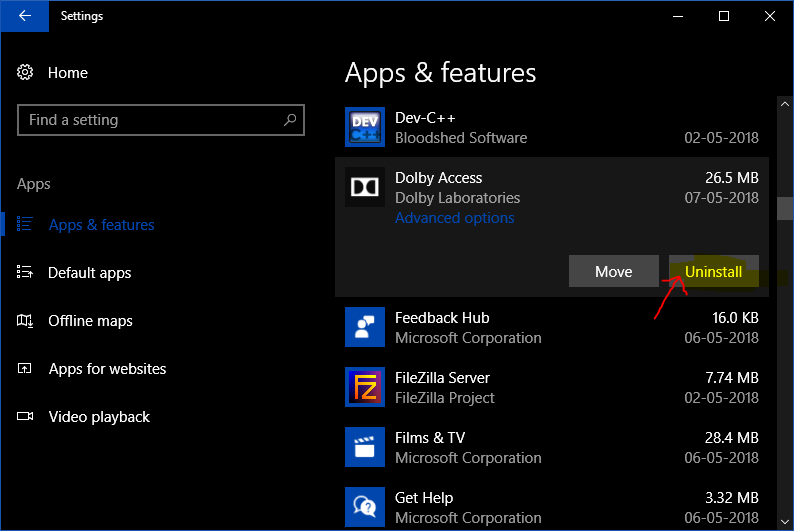Click the Video playback camera icon
The width and height of the screenshot is (794, 531).
point(24,416)
